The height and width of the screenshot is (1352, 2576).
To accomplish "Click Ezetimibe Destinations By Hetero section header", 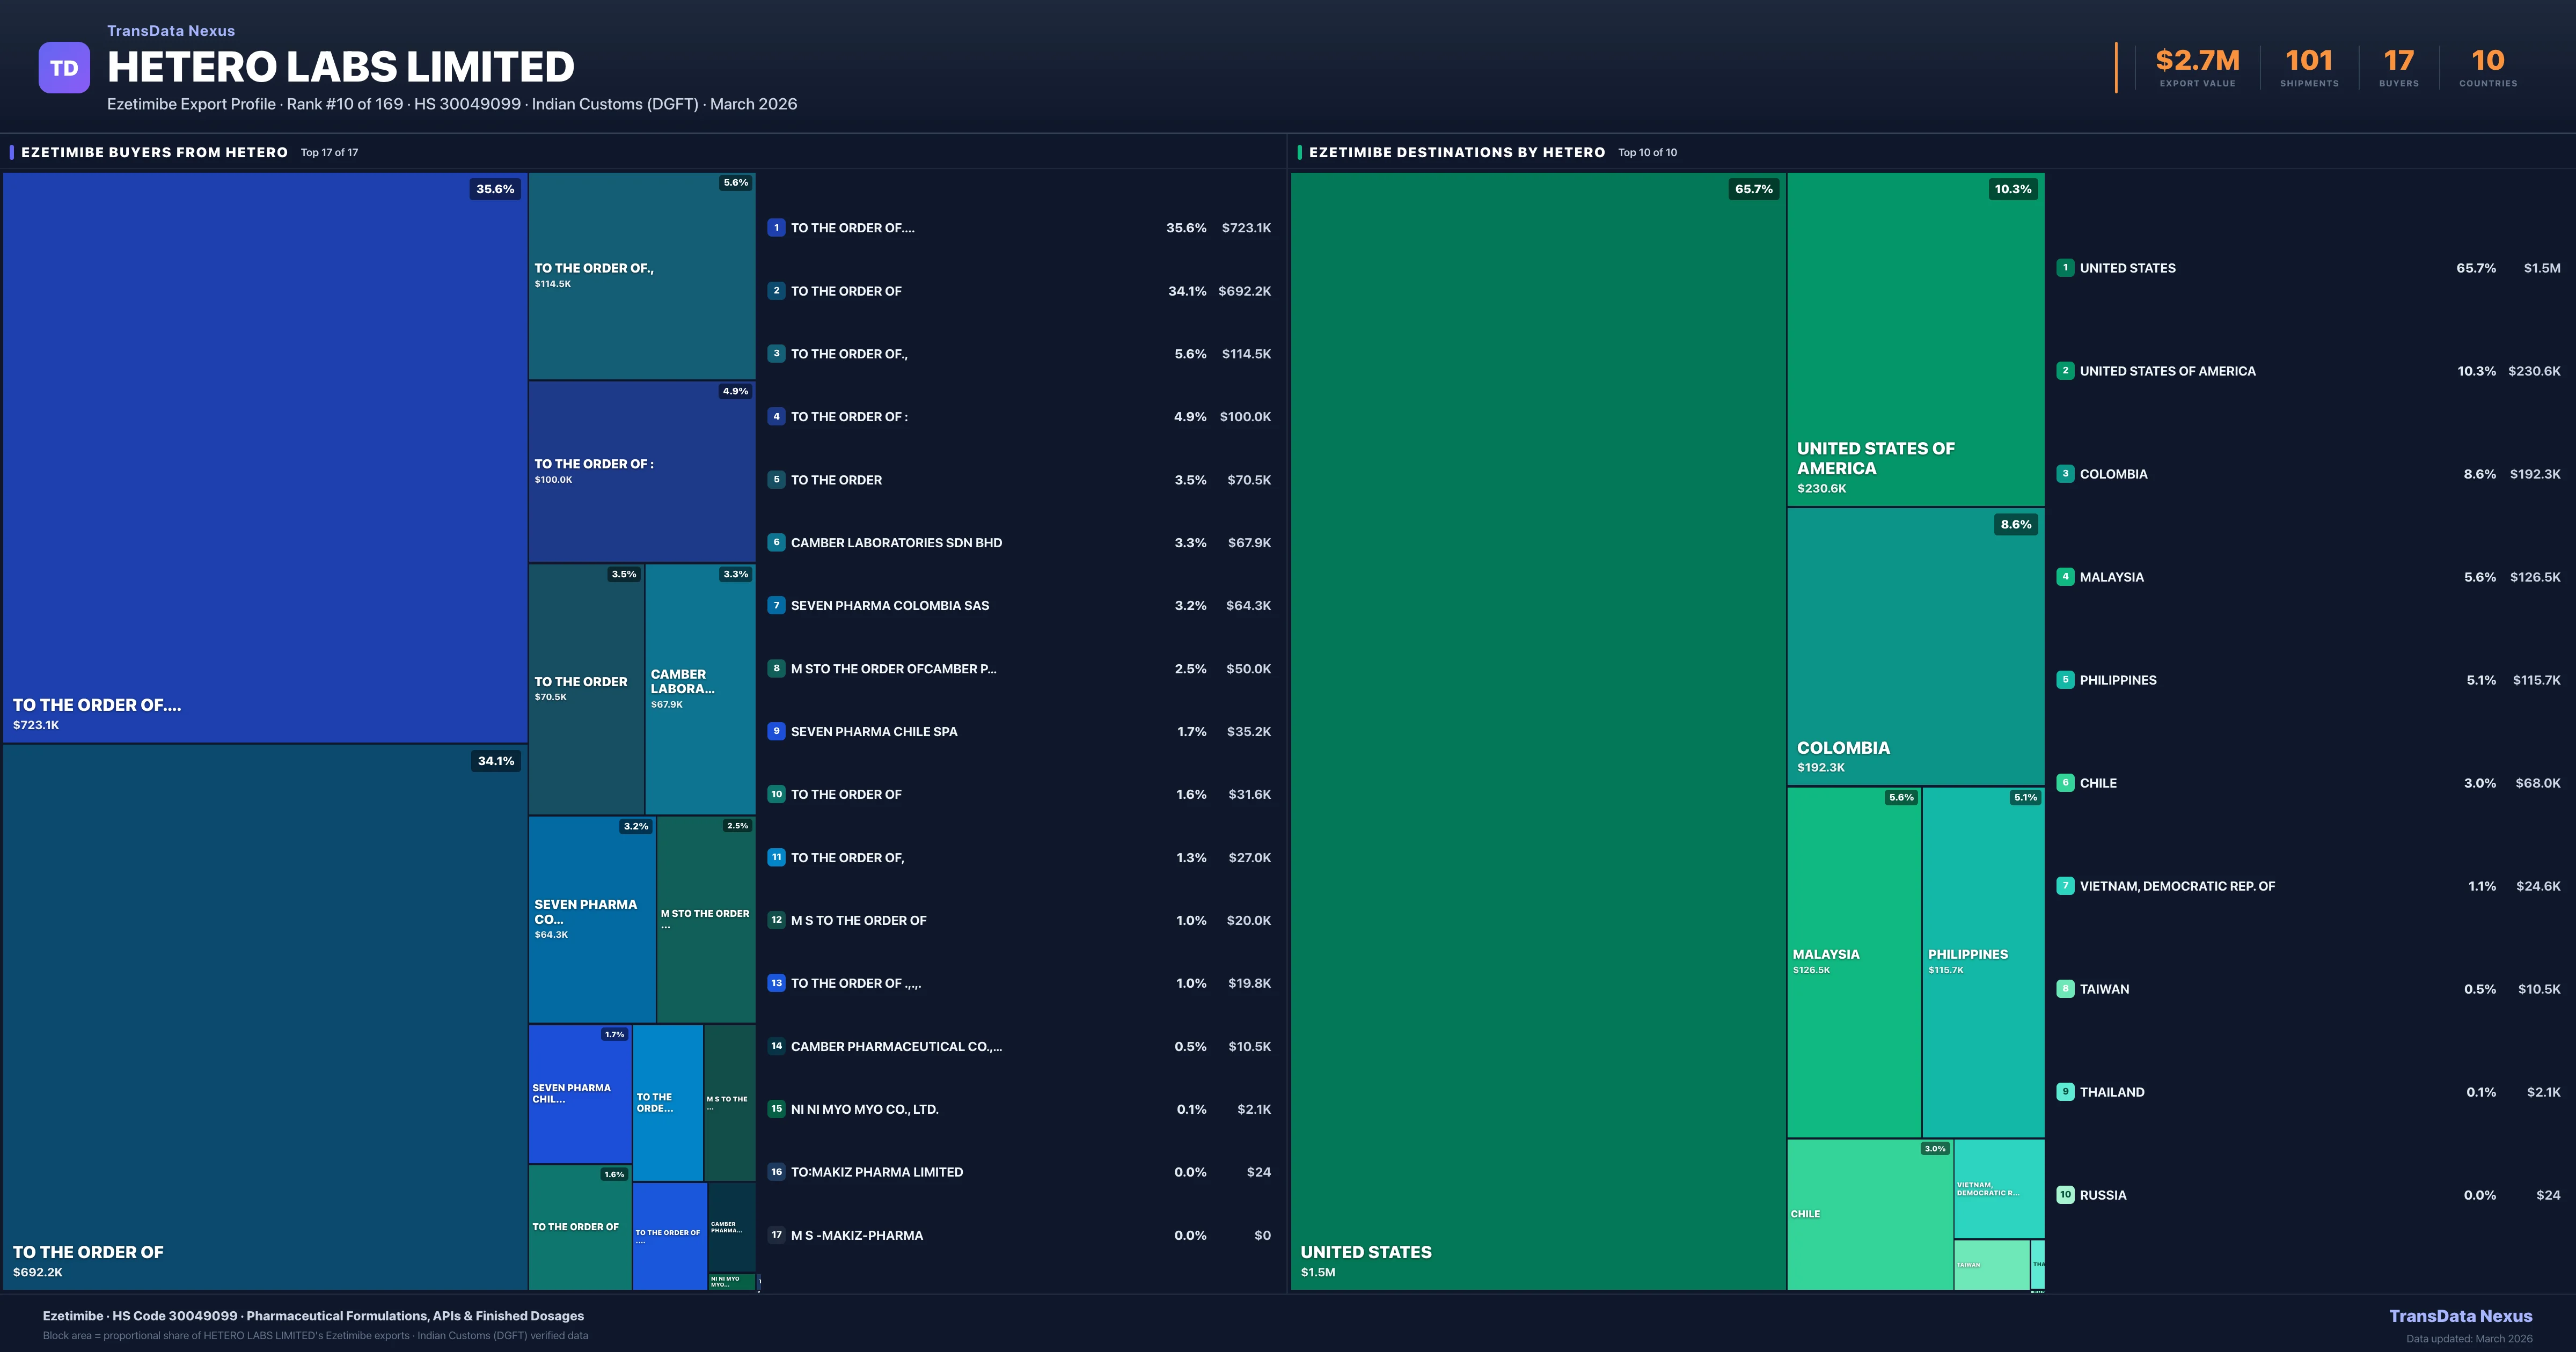I will click(1456, 152).
